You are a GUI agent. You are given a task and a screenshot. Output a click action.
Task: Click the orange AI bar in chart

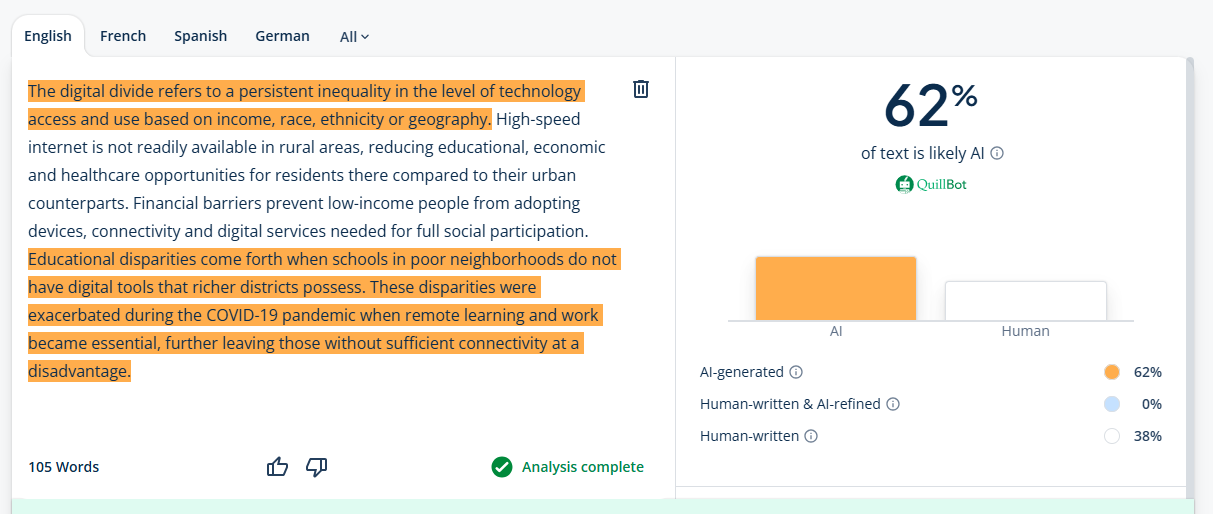[835, 289]
